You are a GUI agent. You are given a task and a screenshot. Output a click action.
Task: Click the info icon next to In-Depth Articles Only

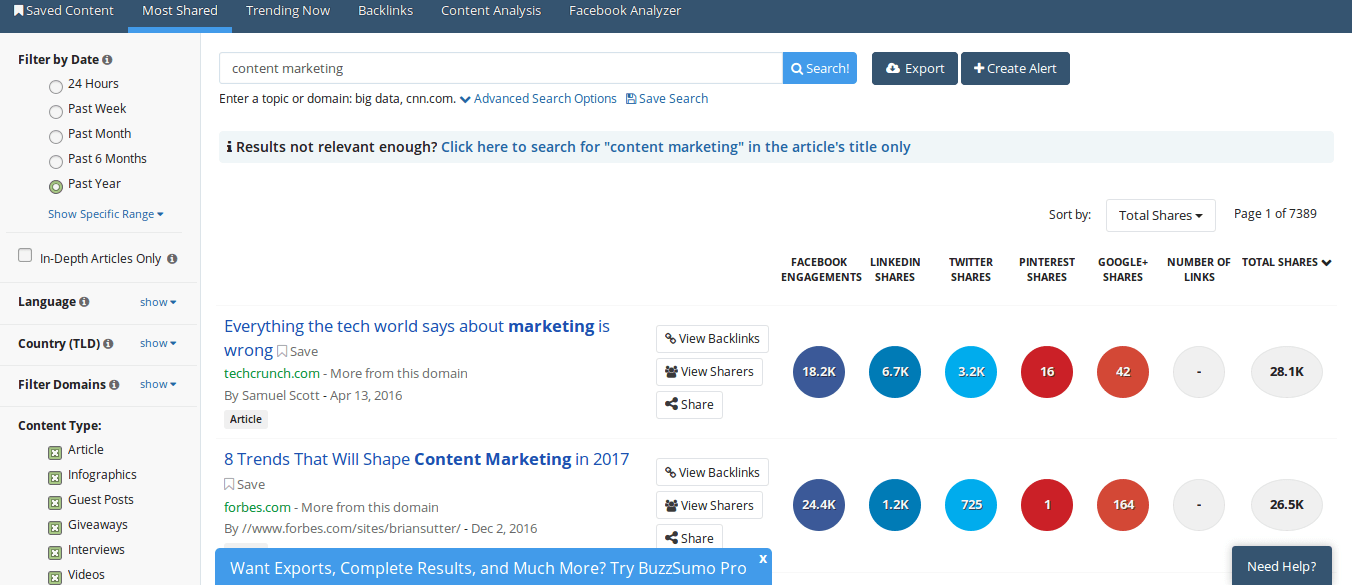coord(172,259)
